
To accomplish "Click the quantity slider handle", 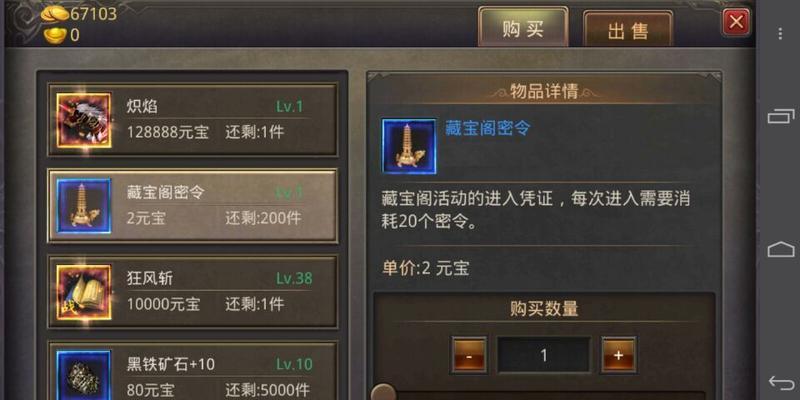I will 383,392.
